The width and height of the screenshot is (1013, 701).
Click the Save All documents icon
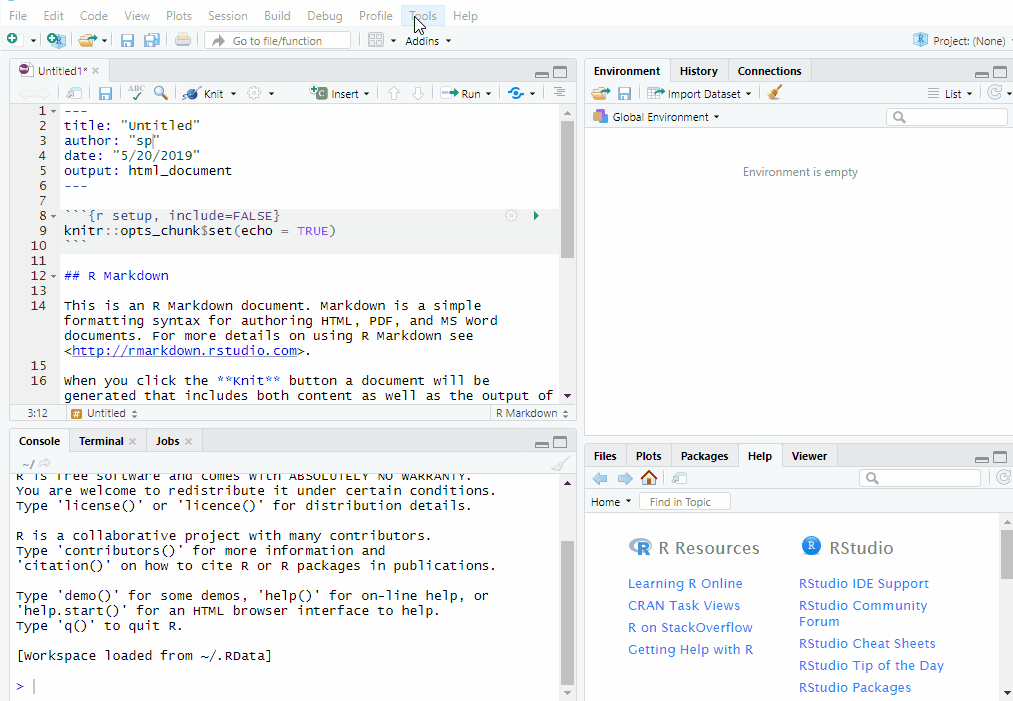152,41
